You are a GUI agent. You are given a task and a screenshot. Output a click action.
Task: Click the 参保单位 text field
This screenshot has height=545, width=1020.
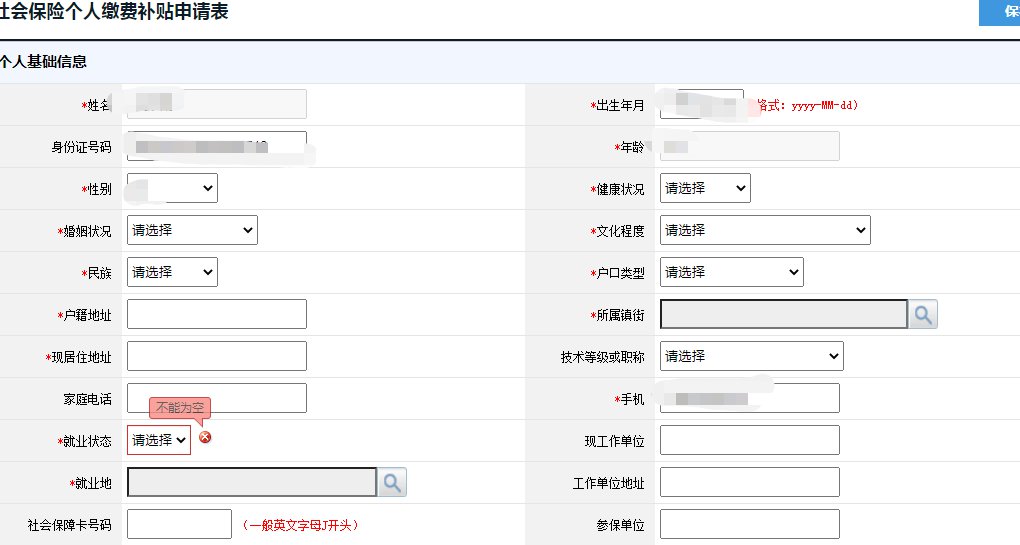point(749,524)
